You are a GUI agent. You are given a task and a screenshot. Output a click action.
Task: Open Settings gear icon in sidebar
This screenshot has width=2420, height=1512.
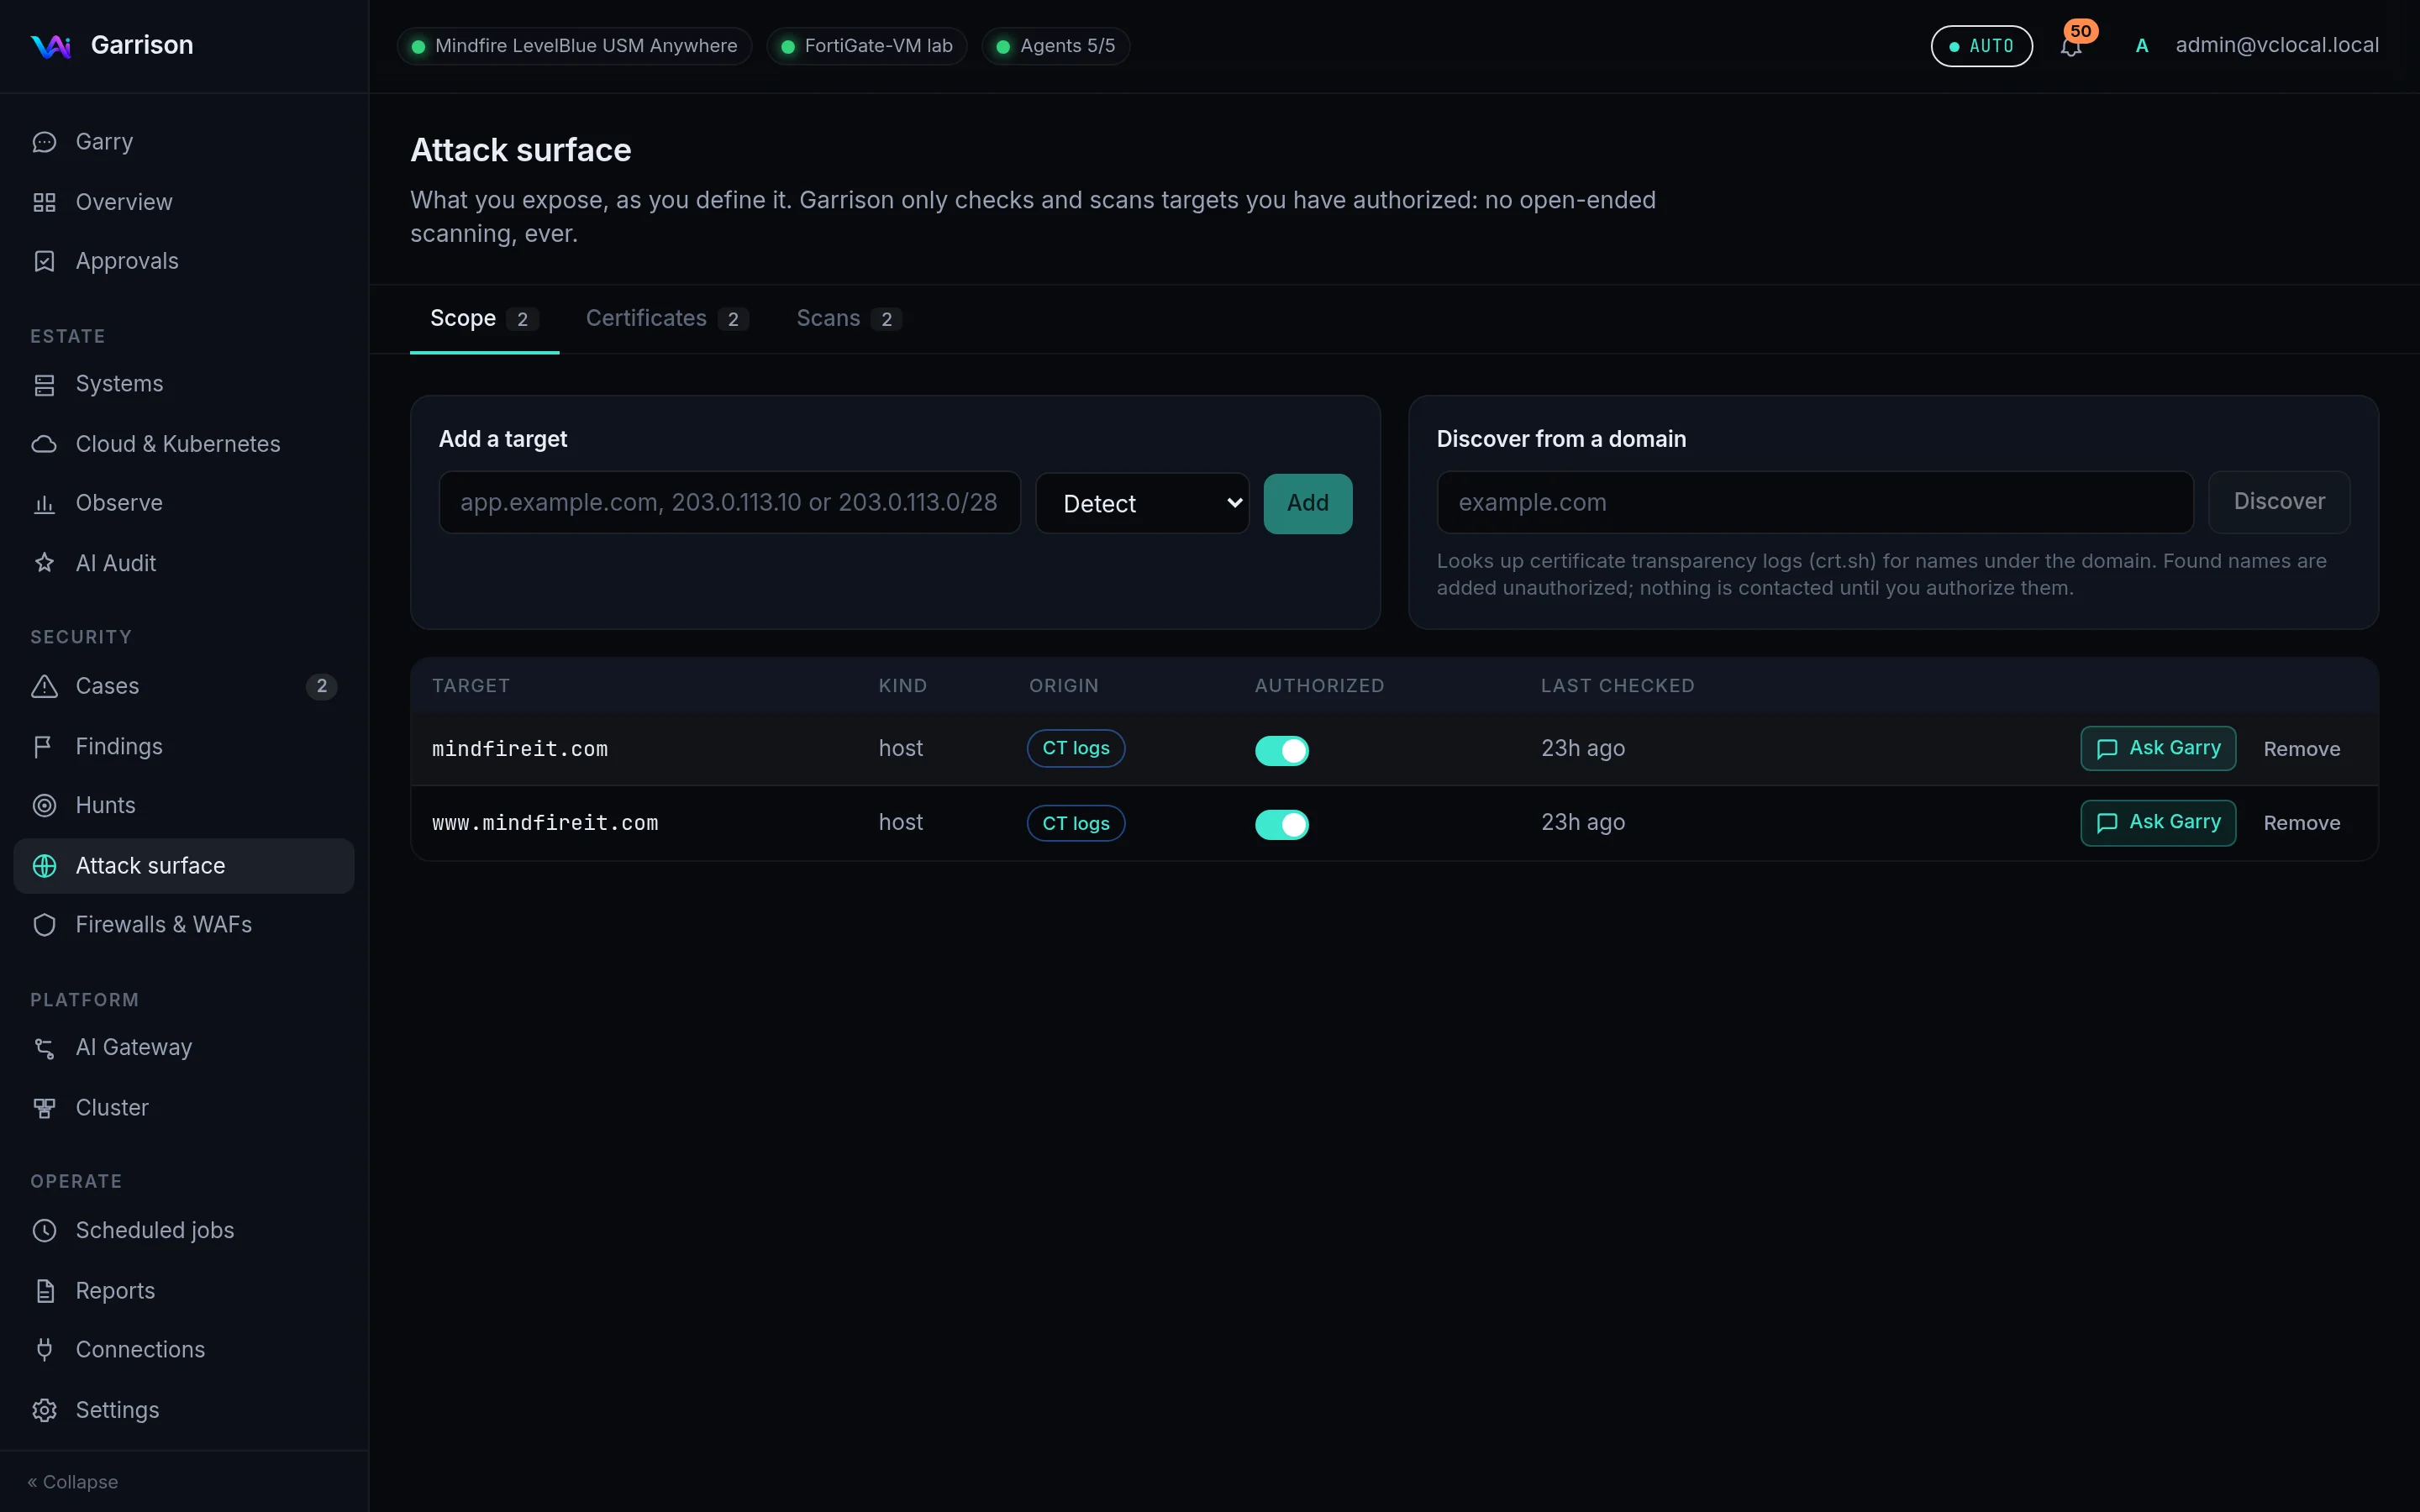(44, 1410)
